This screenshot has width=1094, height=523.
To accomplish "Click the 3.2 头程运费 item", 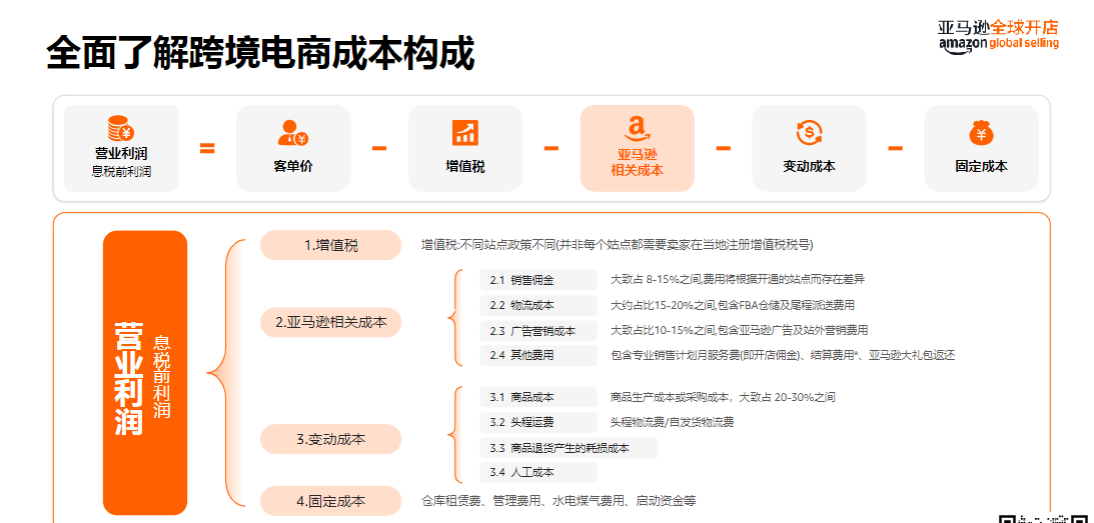I will [538, 422].
